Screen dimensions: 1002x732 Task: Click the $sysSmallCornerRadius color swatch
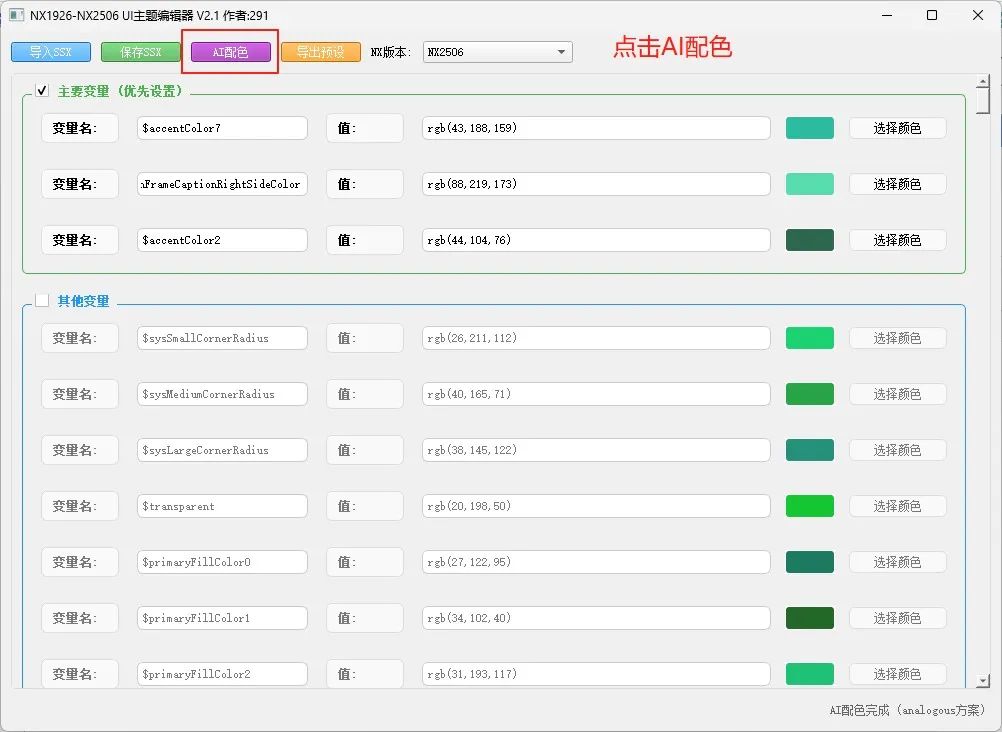[x=810, y=338]
